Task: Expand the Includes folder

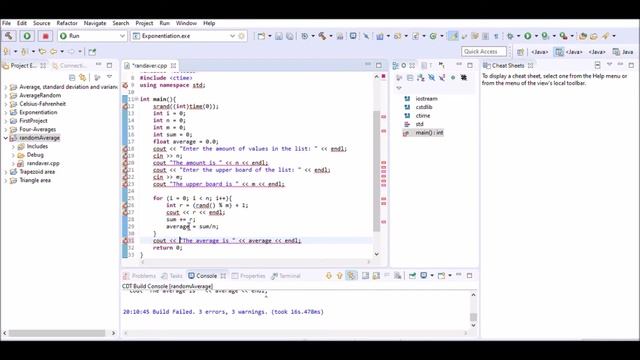Action: click(x=13, y=147)
